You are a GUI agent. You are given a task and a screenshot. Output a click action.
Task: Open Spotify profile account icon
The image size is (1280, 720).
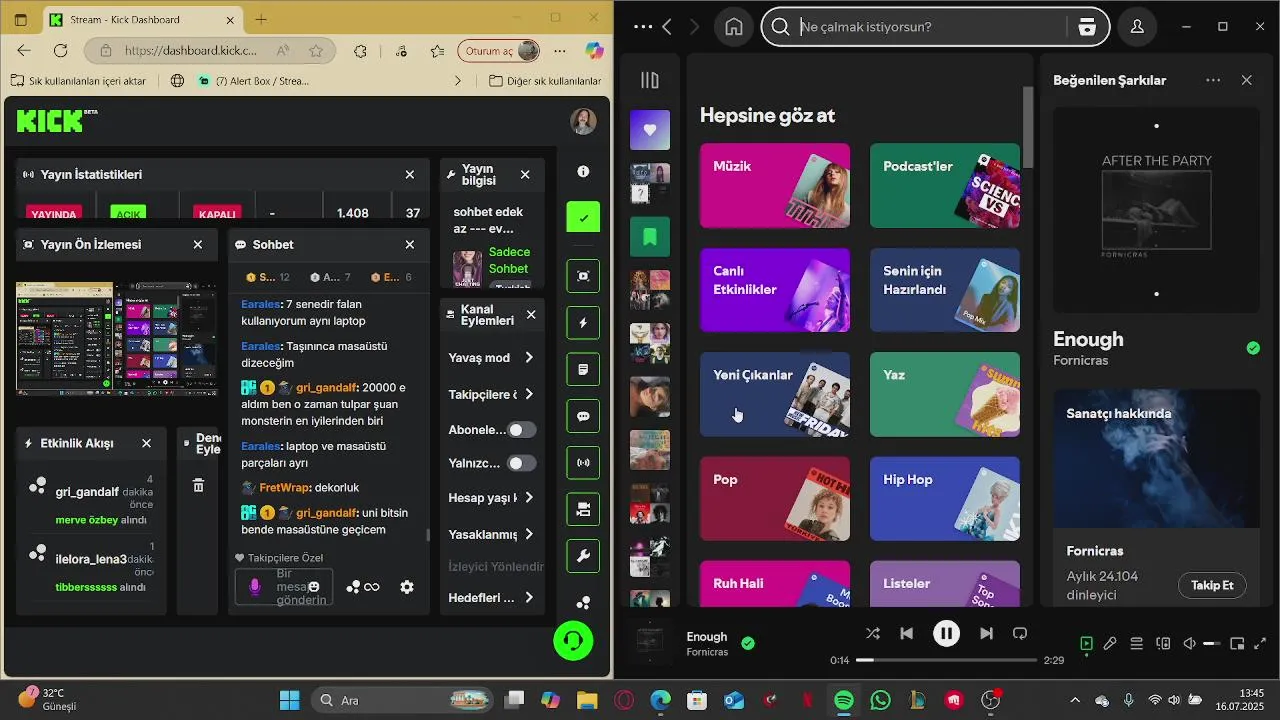pos(1137,27)
